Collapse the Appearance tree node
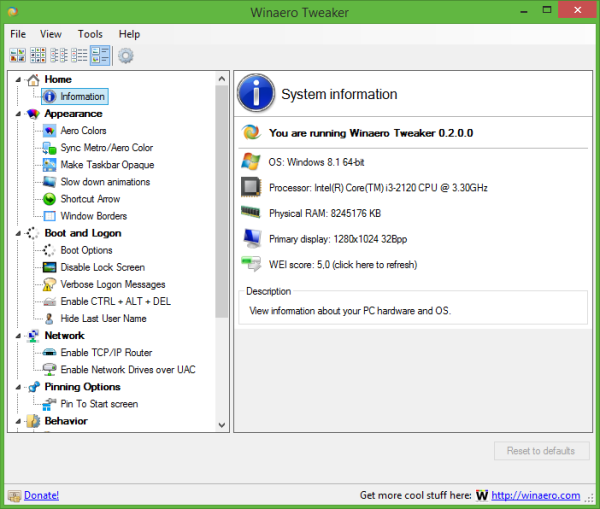Screen dimensions: 600x509 pyautogui.click(x=18, y=114)
